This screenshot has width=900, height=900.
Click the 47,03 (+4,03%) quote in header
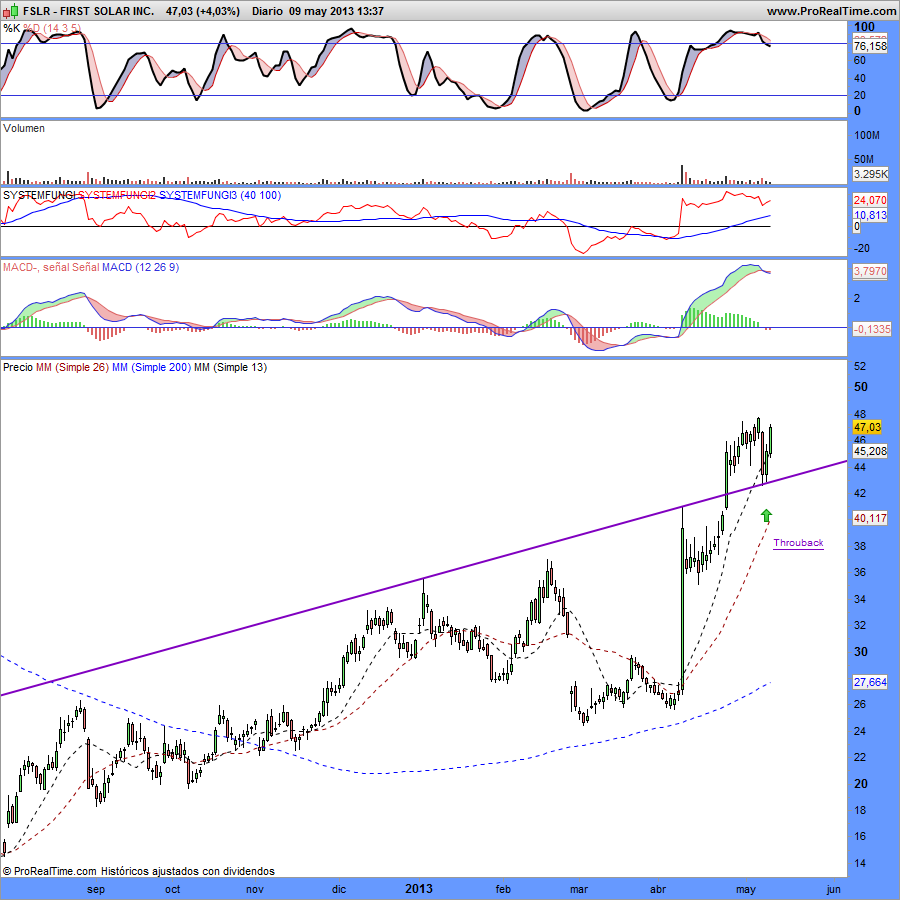pyautogui.click(x=203, y=11)
